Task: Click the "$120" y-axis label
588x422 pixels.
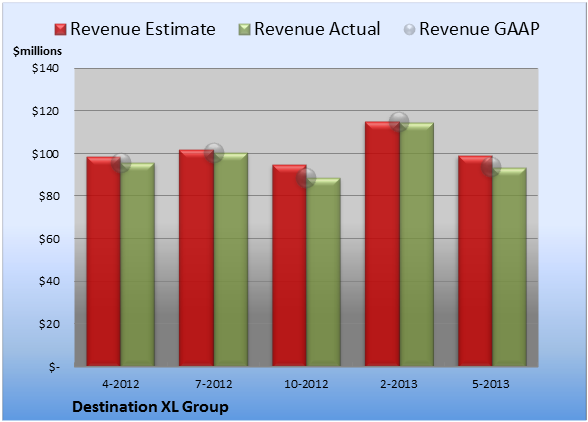Action: pyautogui.click(x=45, y=111)
